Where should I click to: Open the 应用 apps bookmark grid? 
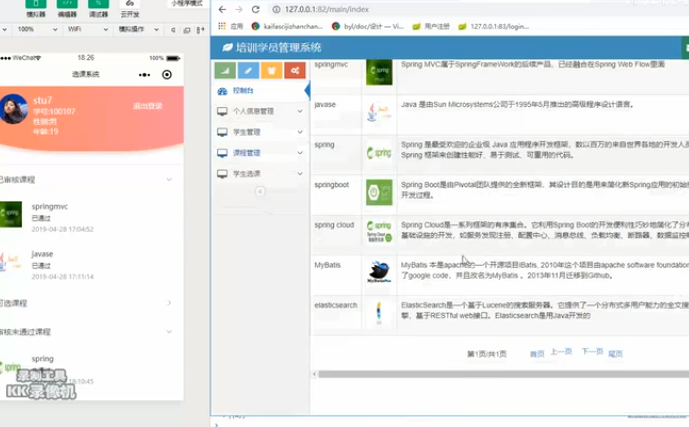click(x=231, y=26)
